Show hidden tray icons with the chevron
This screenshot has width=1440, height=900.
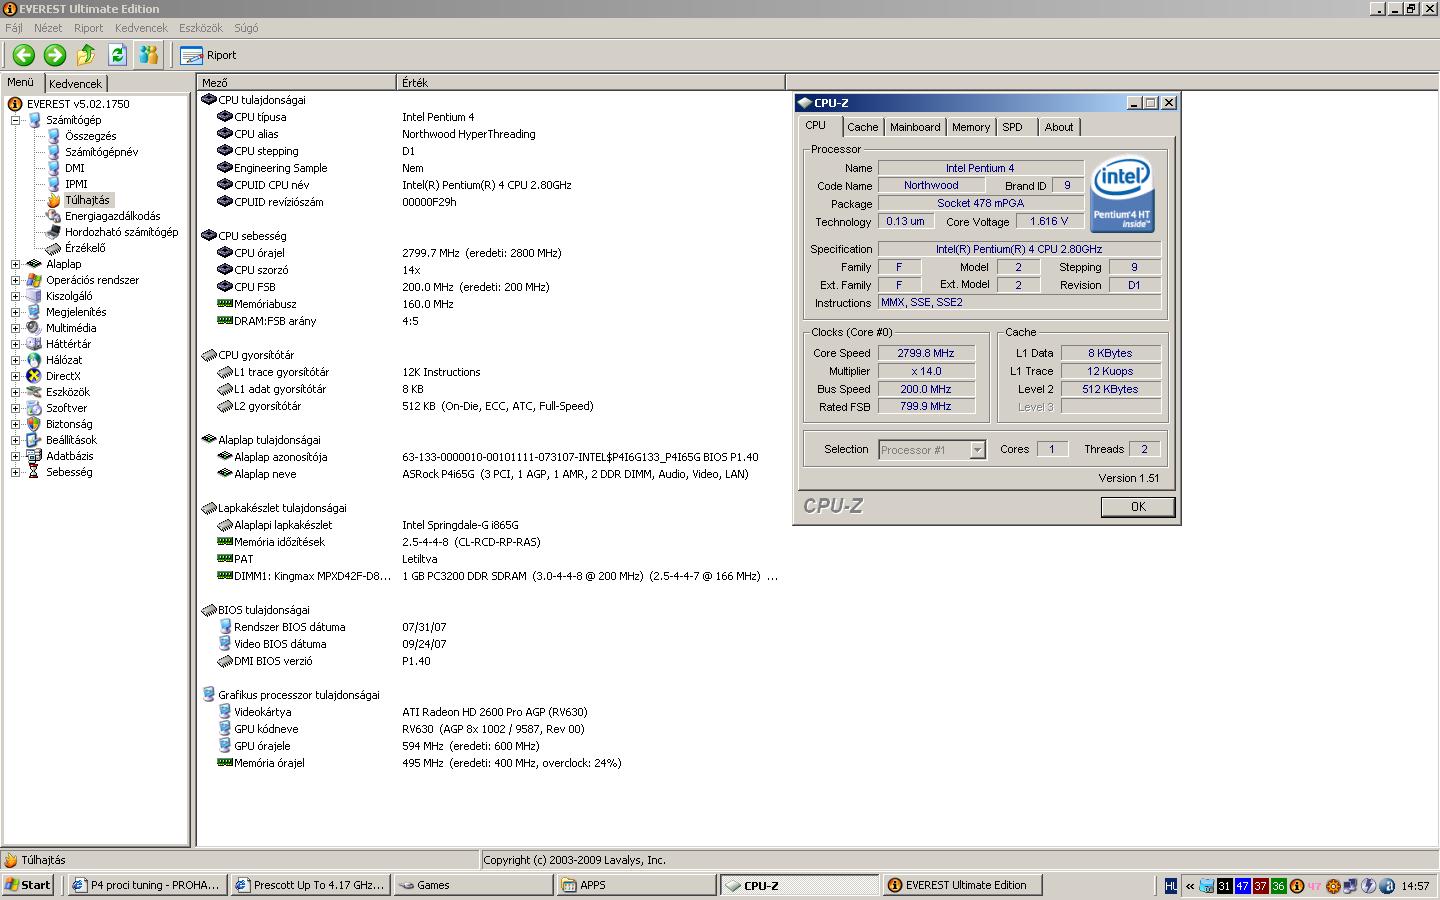[x=1190, y=886]
